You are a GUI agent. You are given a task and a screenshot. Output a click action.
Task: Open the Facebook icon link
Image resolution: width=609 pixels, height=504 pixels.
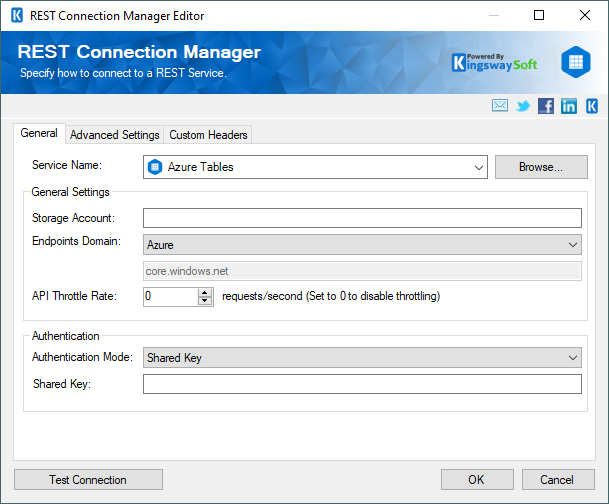(546, 106)
